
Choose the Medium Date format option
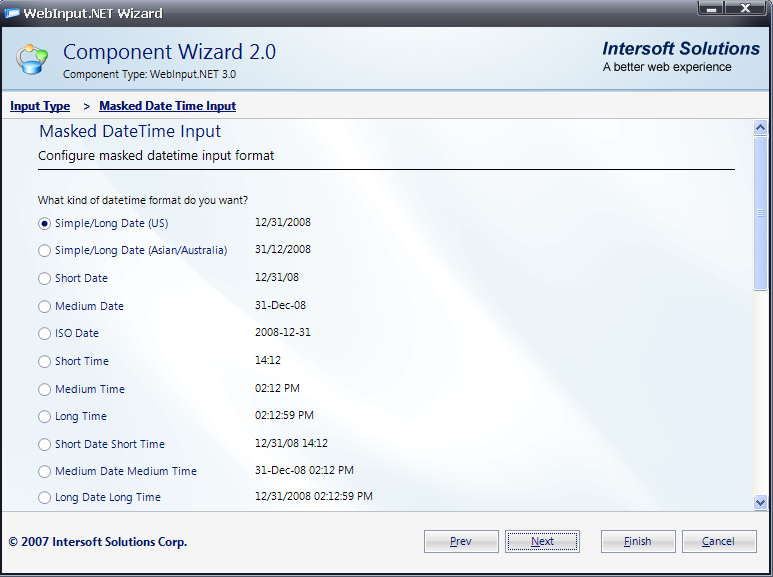click(x=44, y=307)
